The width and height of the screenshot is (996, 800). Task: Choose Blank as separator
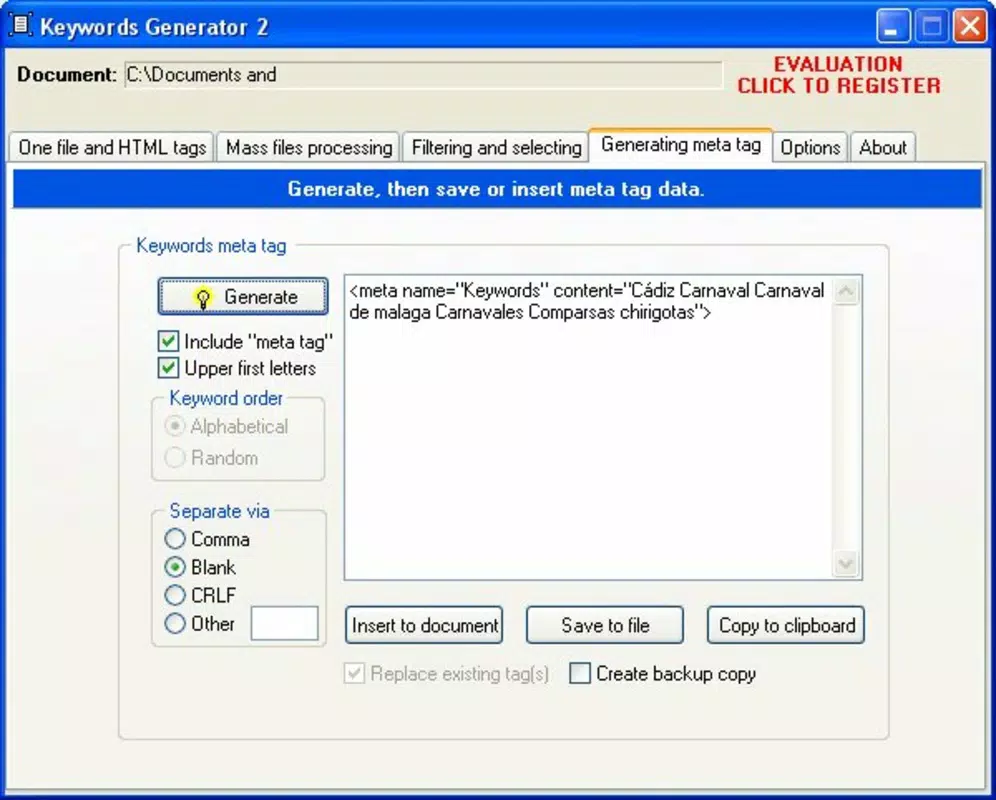click(175, 567)
